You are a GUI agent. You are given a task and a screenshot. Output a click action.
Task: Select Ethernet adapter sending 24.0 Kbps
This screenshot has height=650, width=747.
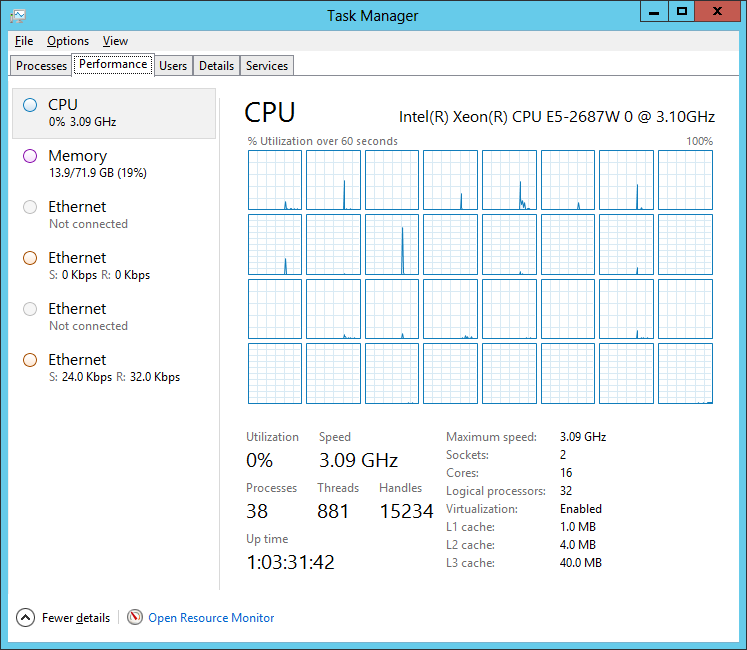coord(114,368)
